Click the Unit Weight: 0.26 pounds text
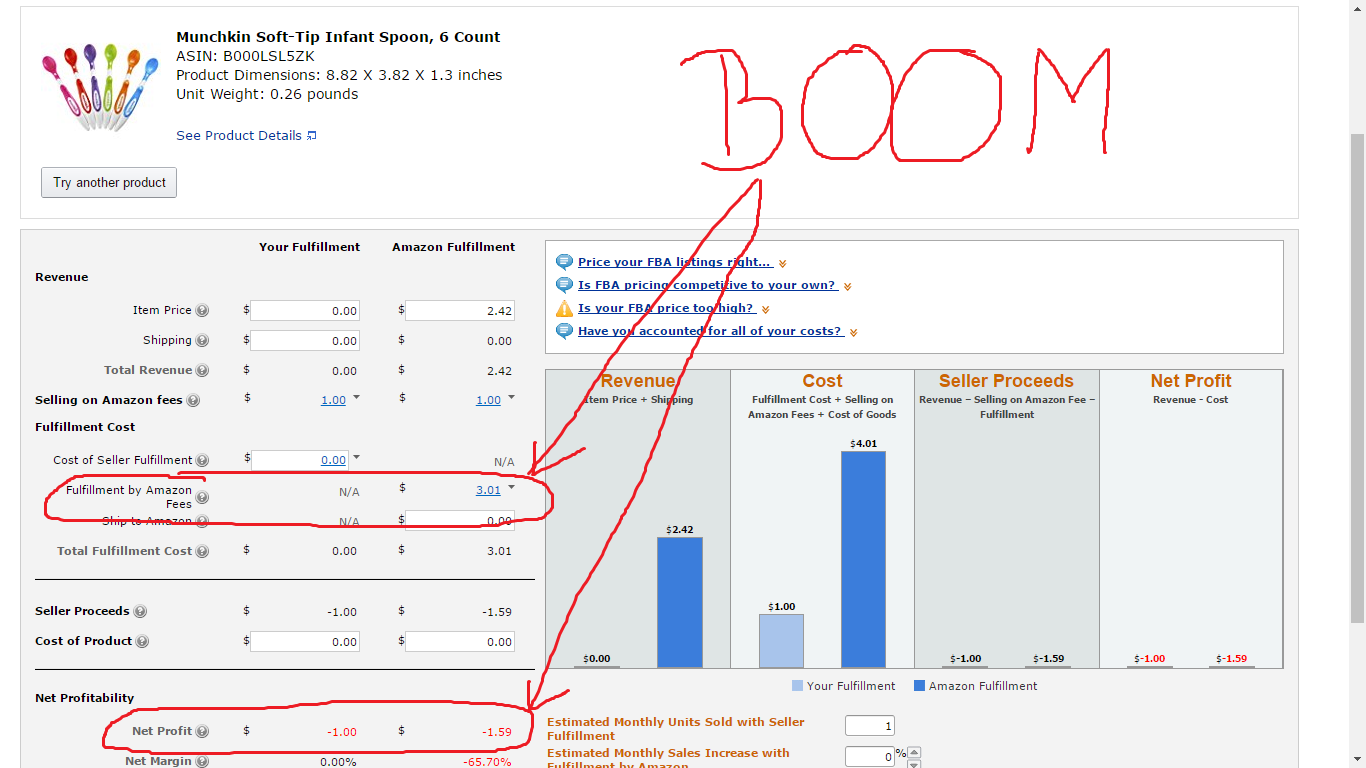This screenshot has width=1366, height=768. (x=267, y=94)
